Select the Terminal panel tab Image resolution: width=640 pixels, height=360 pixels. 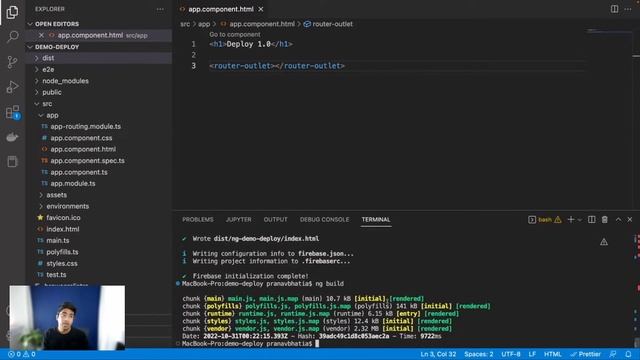click(376, 220)
